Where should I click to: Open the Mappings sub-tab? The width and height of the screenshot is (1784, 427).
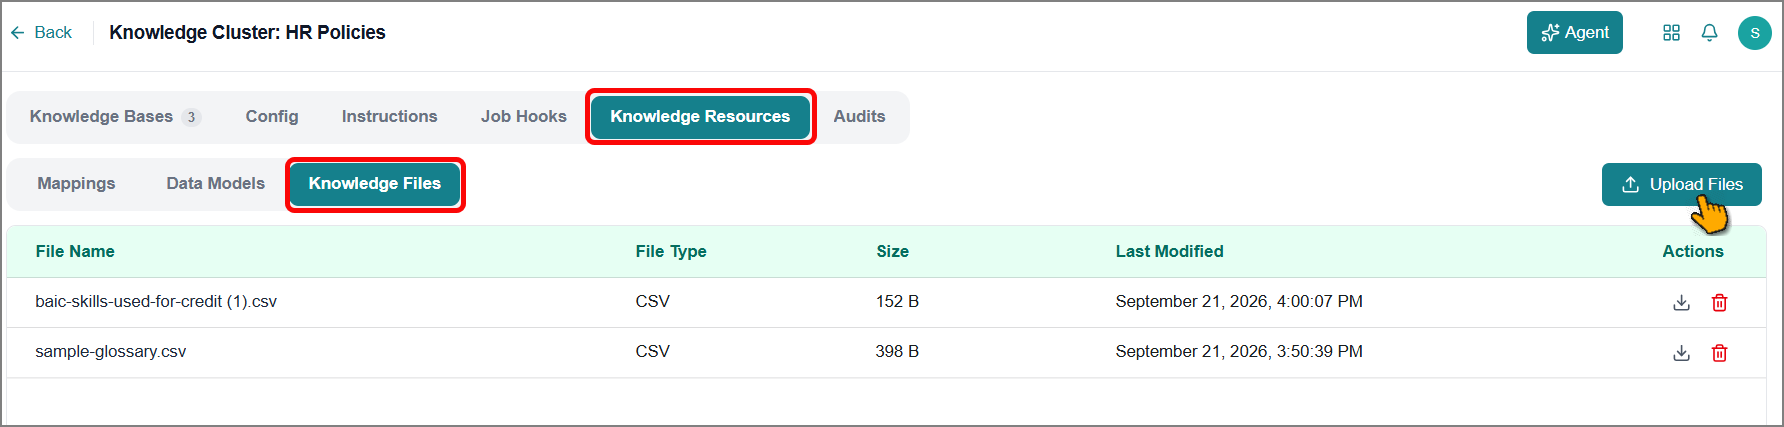point(76,184)
